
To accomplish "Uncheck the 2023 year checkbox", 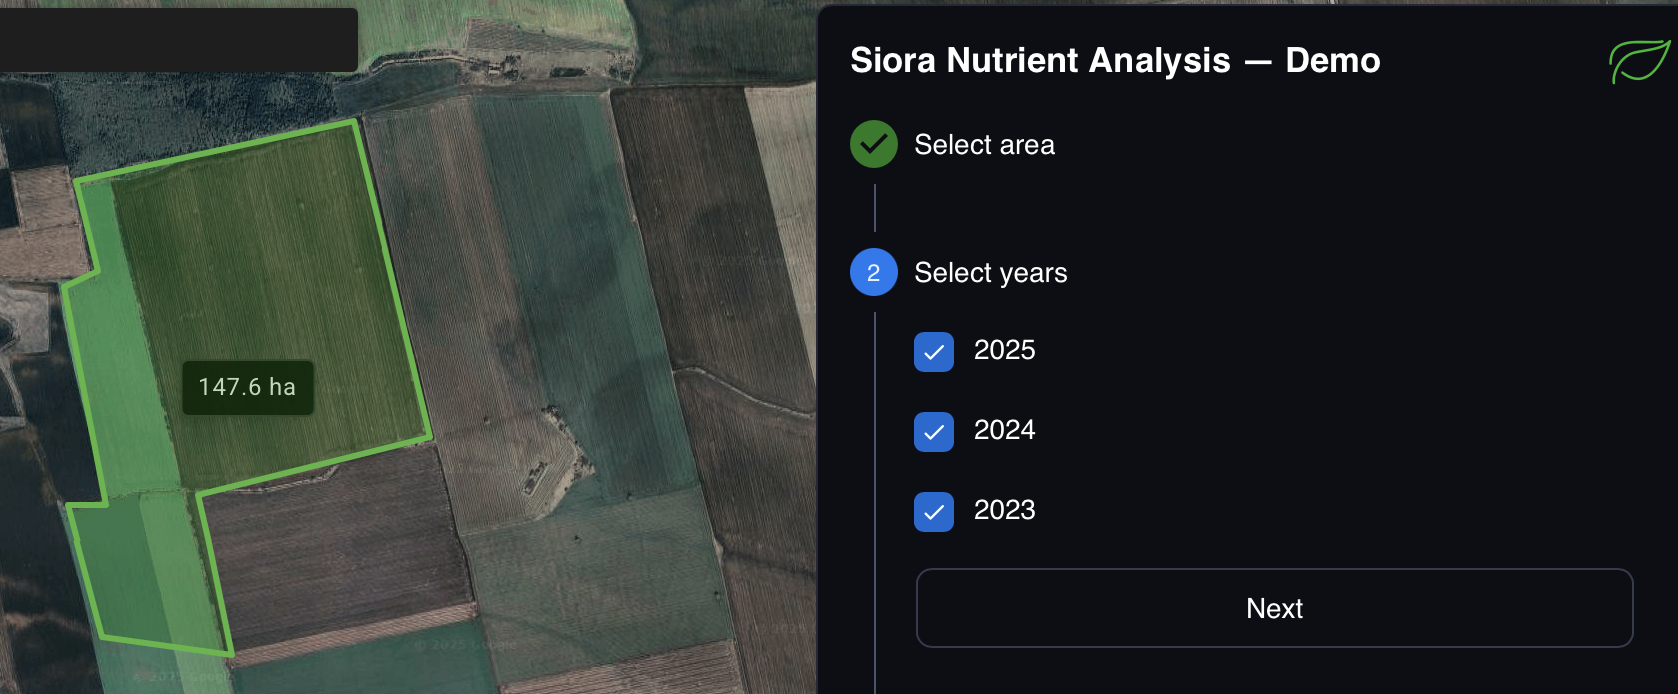I will pos(933,512).
